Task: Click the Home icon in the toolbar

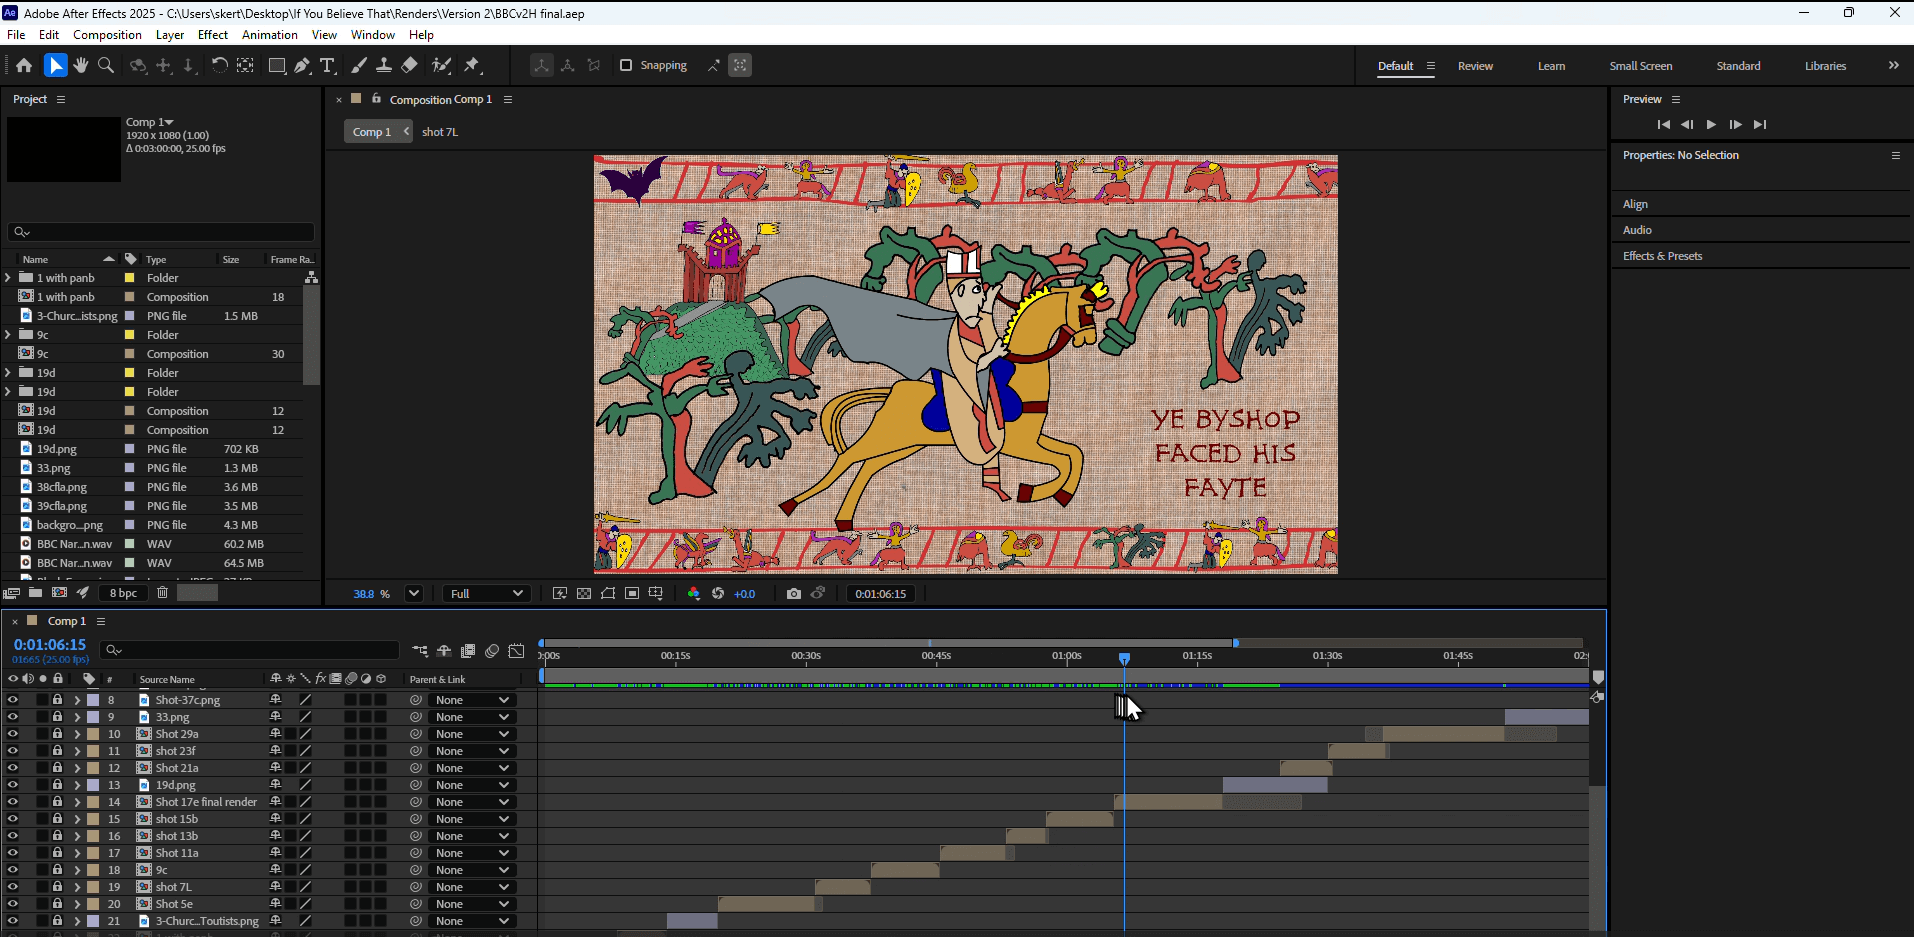Action: click(24, 65)
